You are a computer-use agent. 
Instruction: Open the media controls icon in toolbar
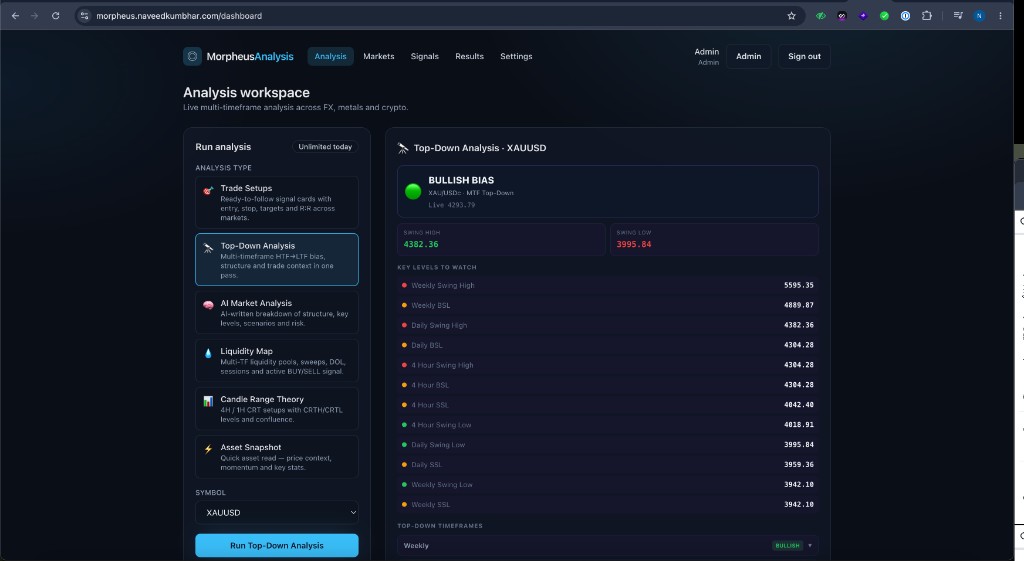point(958,16)
